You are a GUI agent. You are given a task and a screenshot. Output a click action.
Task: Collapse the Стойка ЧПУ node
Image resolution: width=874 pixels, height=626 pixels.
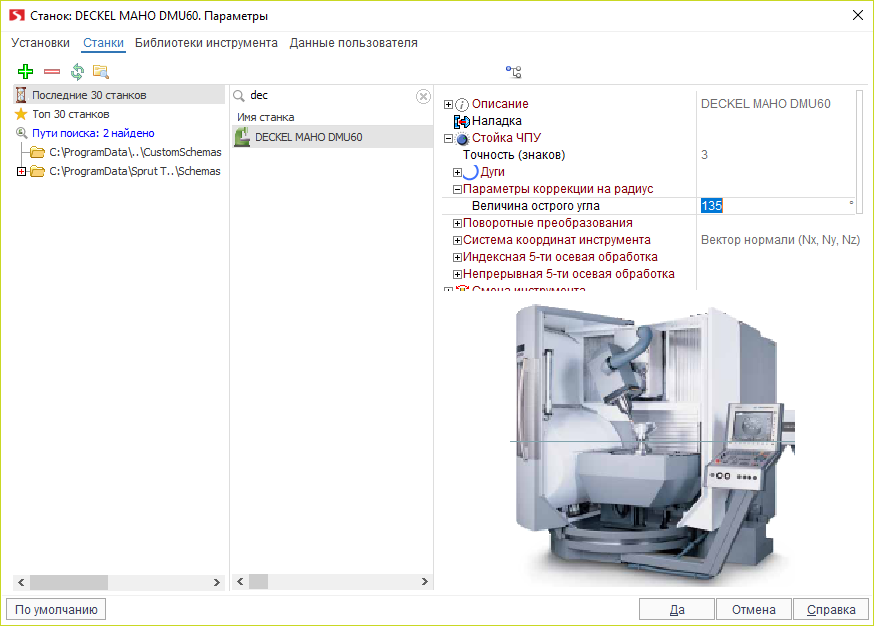pyautogui.click(x=448, y=138)
